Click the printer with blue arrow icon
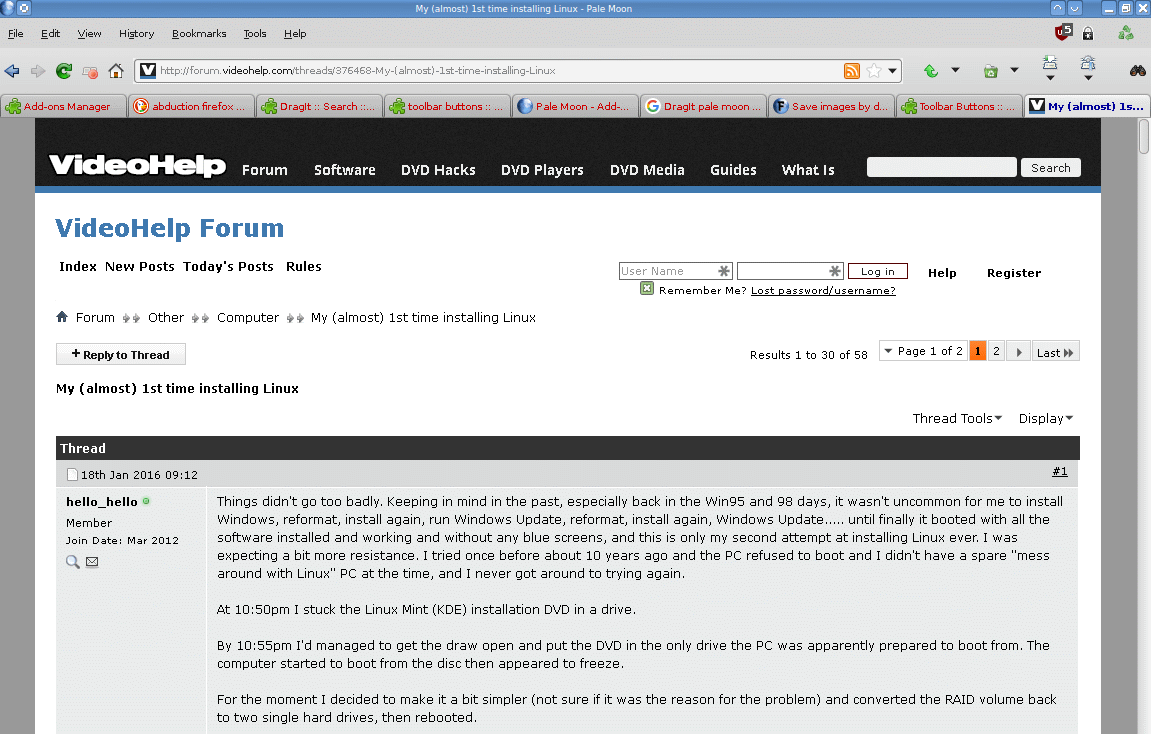Screen dimensions: 1151x734 [x=1088, y=63]
